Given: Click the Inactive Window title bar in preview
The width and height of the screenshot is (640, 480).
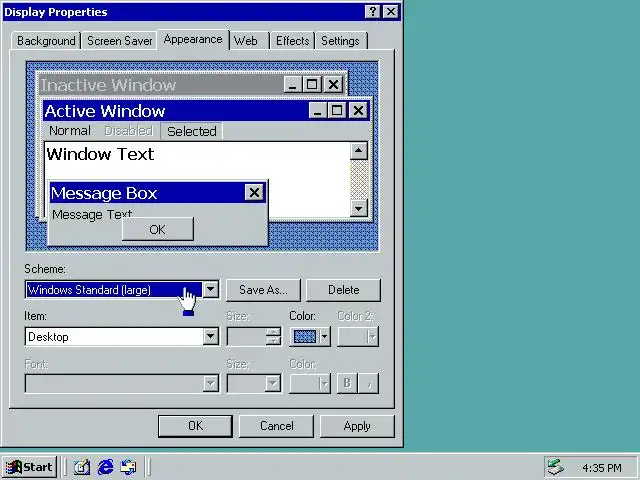Looking at the screenshot, I should tap(161, 85).
